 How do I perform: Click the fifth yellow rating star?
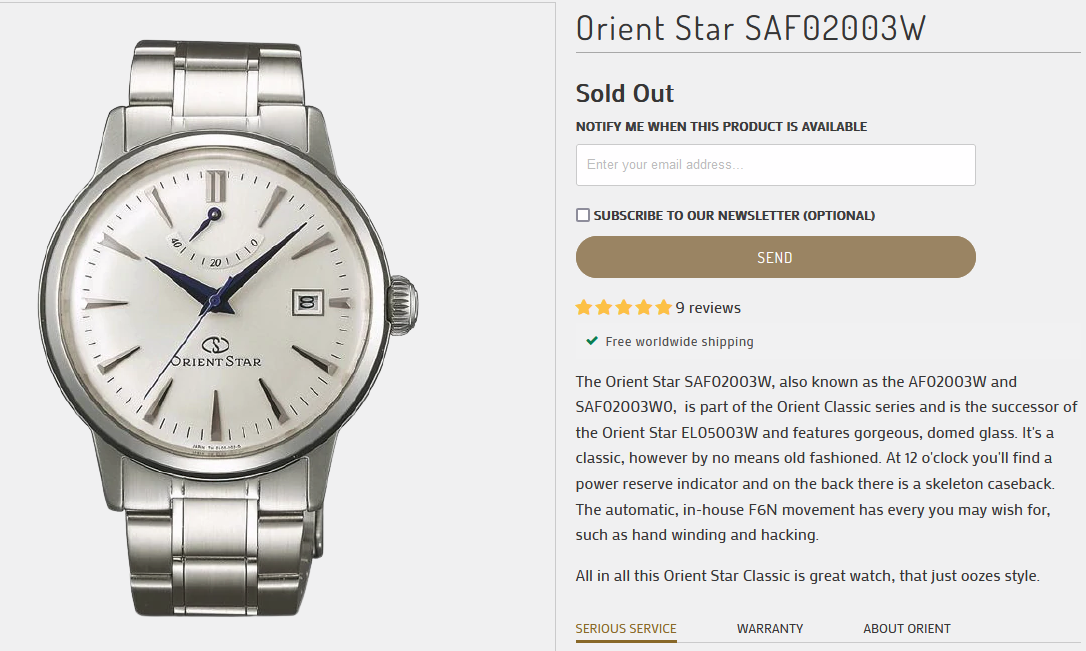[x=663, y=308]
